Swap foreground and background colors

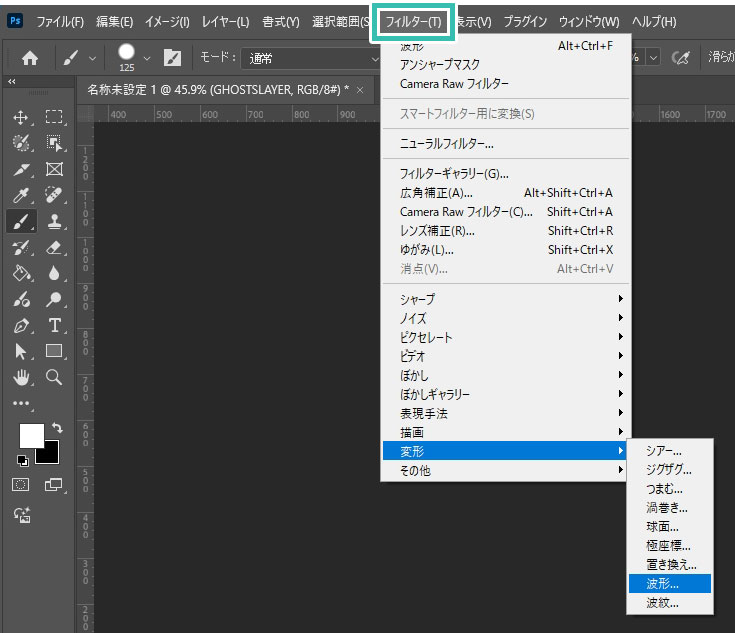[57, 427]
